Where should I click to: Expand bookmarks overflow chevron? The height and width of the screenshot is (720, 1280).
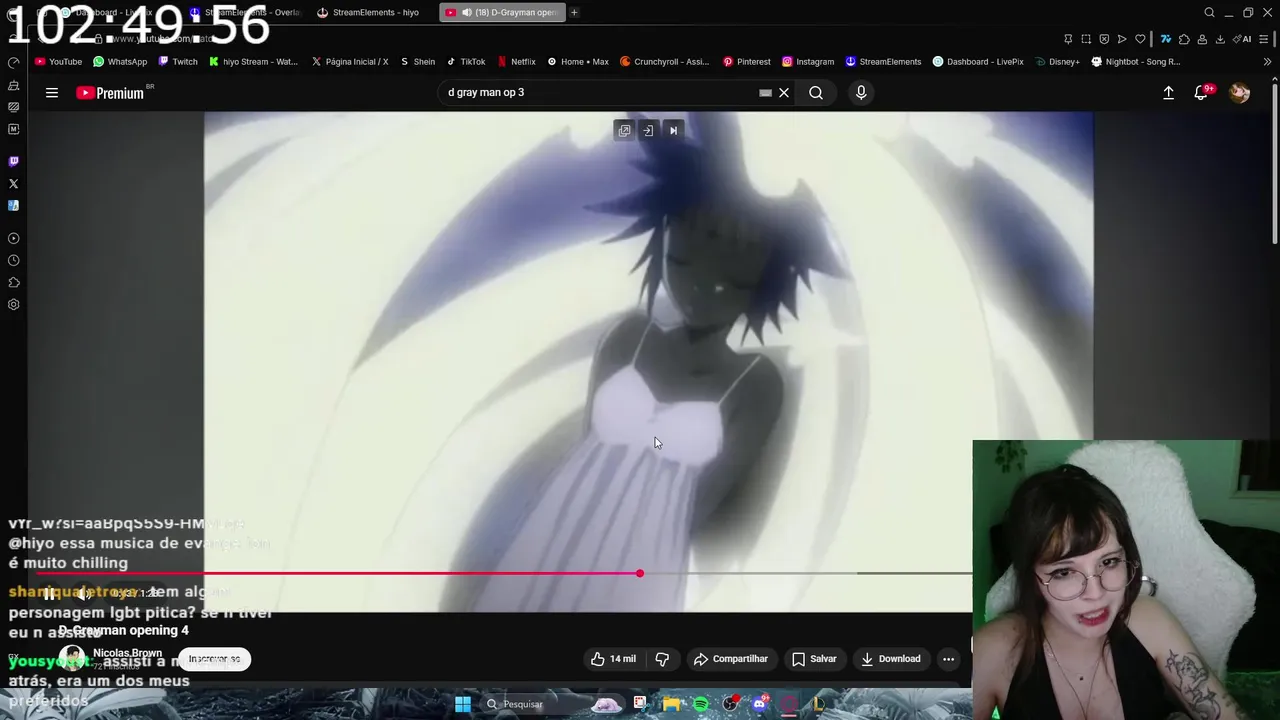1268,61
